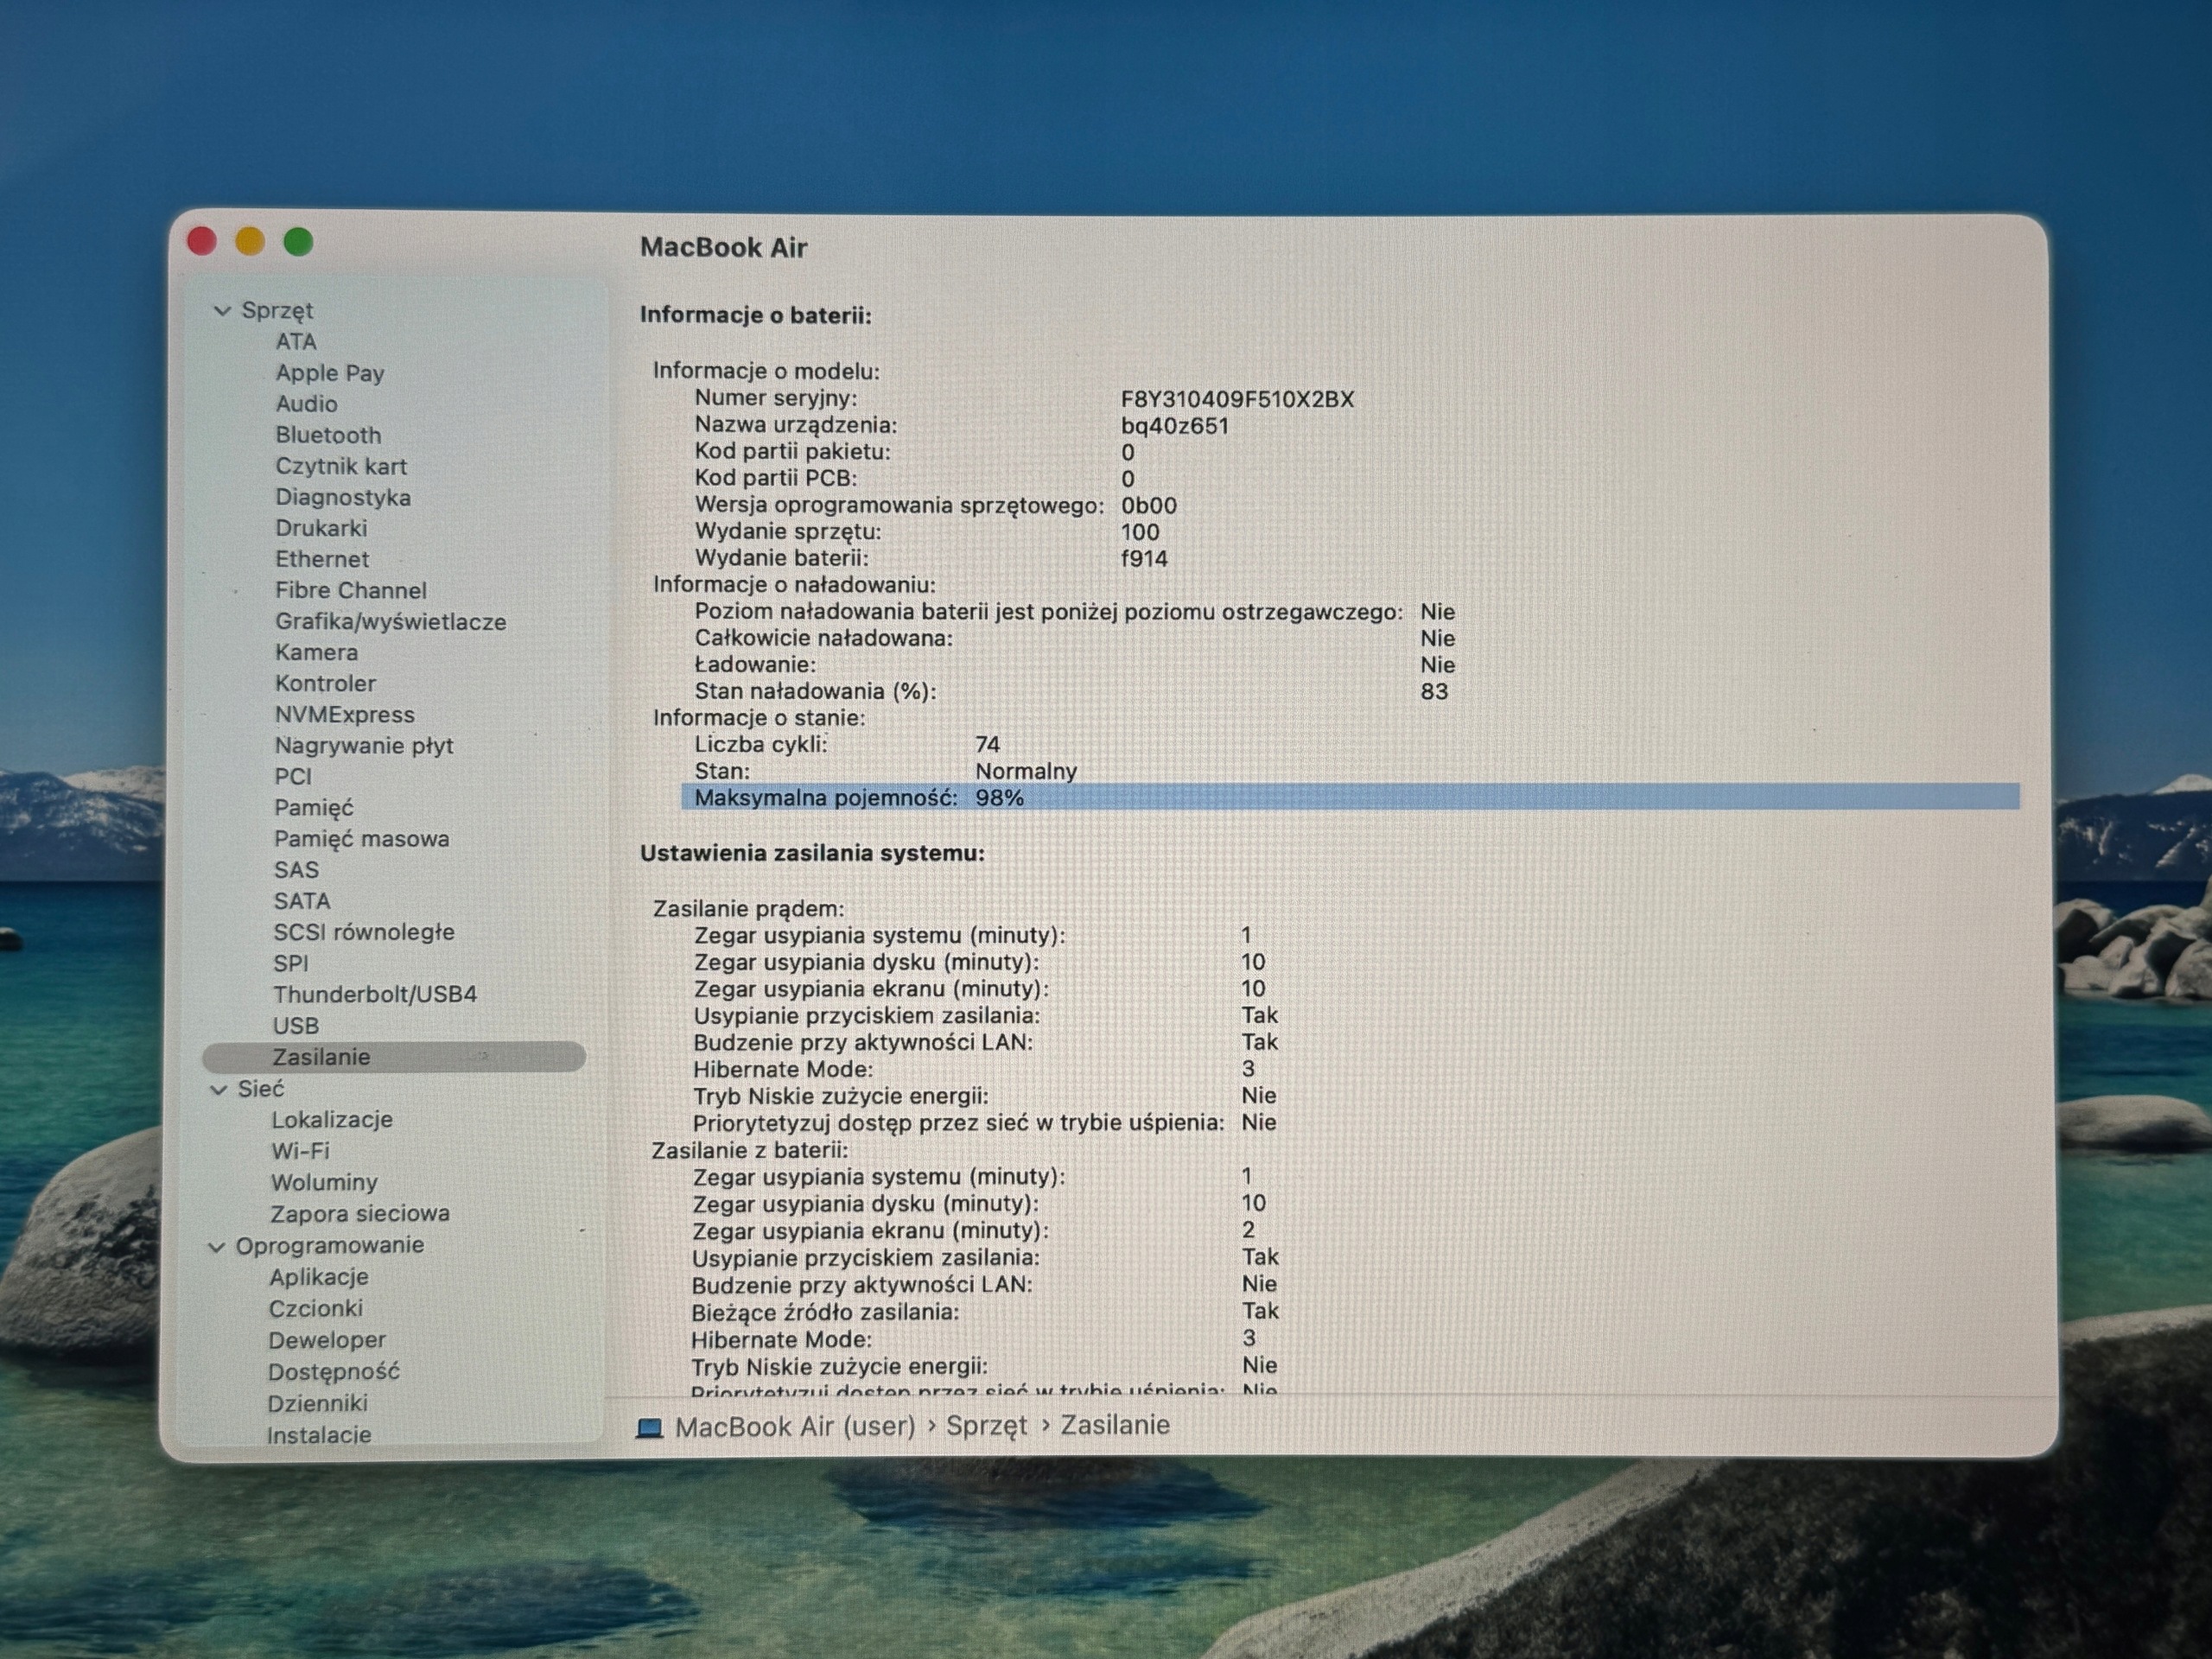Open the Thunderbolt/USB4 sidebar entry
Viewport: 2212px width, 1659px height.
click(375, 994)
